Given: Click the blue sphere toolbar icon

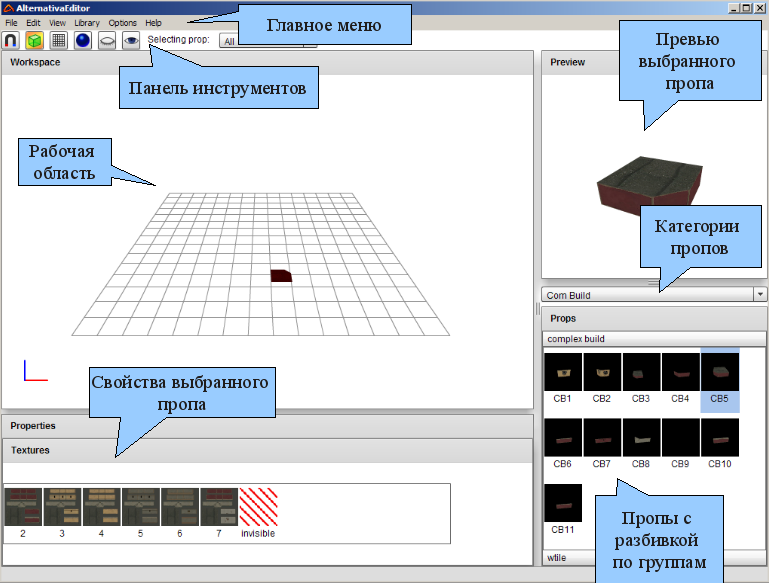Looking at the screenshot, I should click(x=83, y=41).
